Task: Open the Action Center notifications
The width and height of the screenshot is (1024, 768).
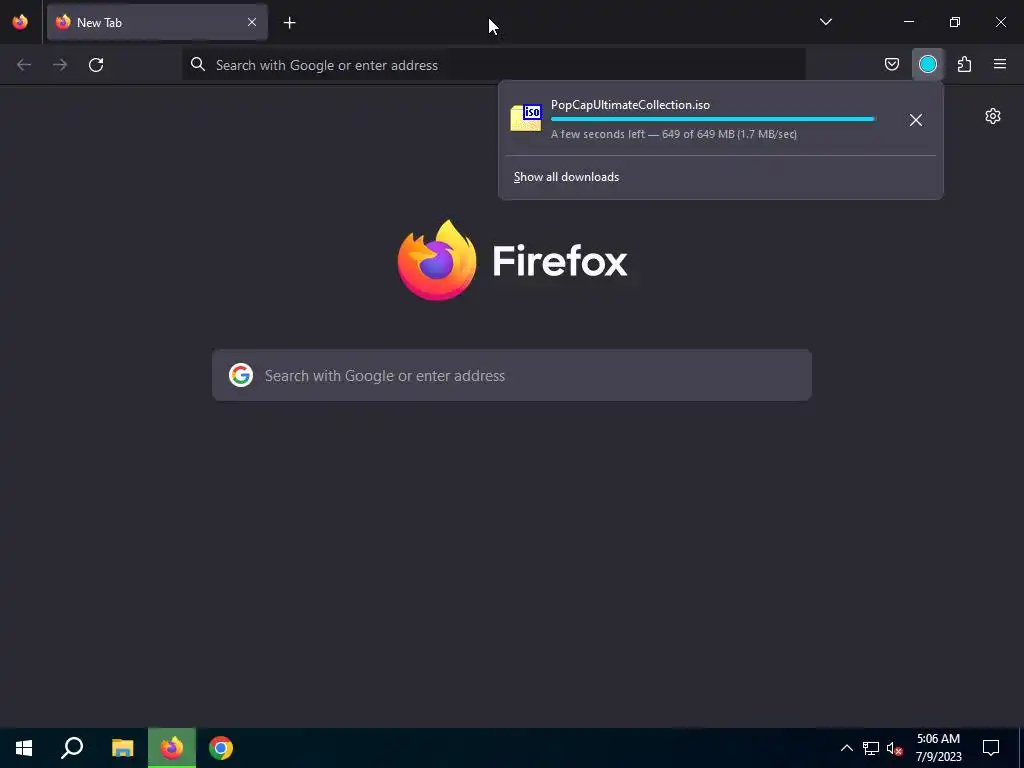Action: click(991, 748)
